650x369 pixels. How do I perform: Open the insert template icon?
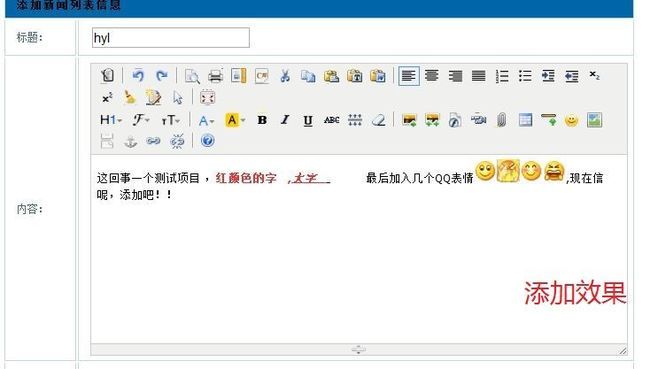[x=238, y=75]
